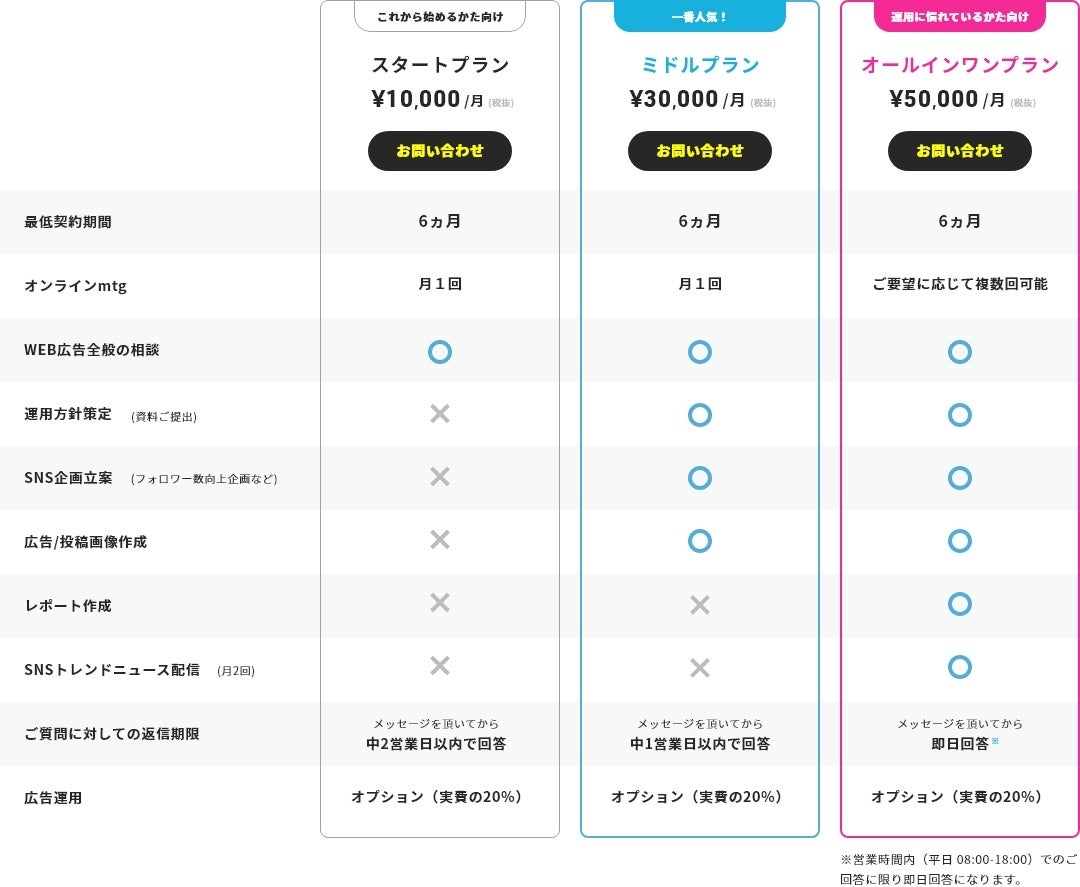
Task: Click the X mark for 運用方針策定 under Start plan
Action: [x=440, y=414]
